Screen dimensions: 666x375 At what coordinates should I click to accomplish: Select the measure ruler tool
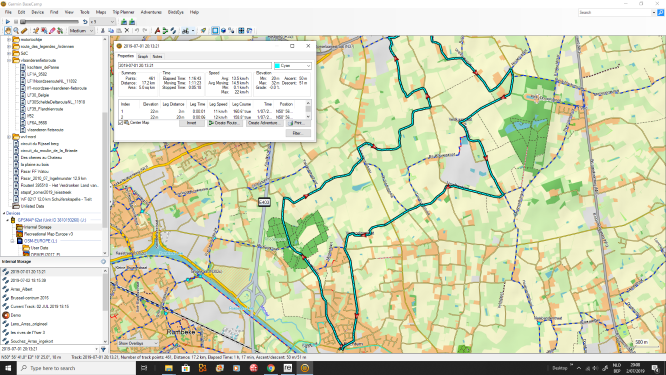[24, 31]
